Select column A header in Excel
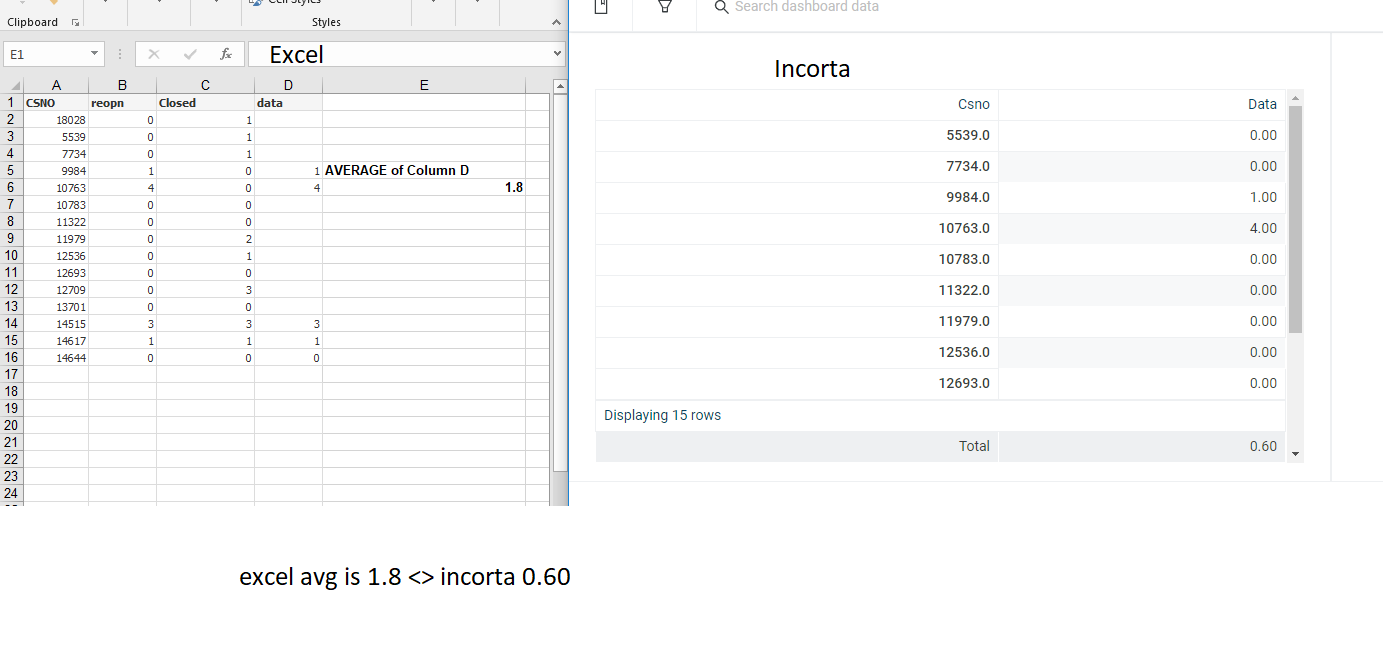 click(x=56, y=86)
